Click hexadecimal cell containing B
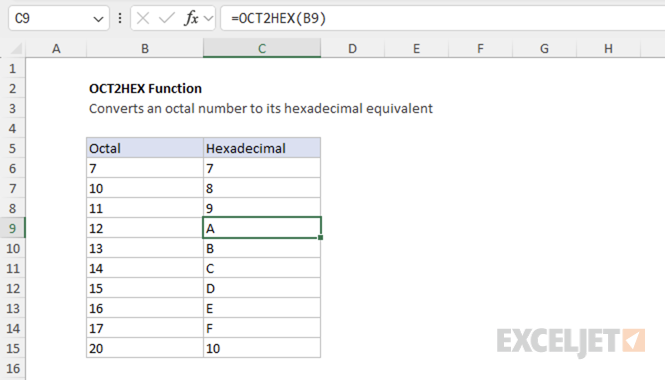The image size is (665, 380). (262, 248)
